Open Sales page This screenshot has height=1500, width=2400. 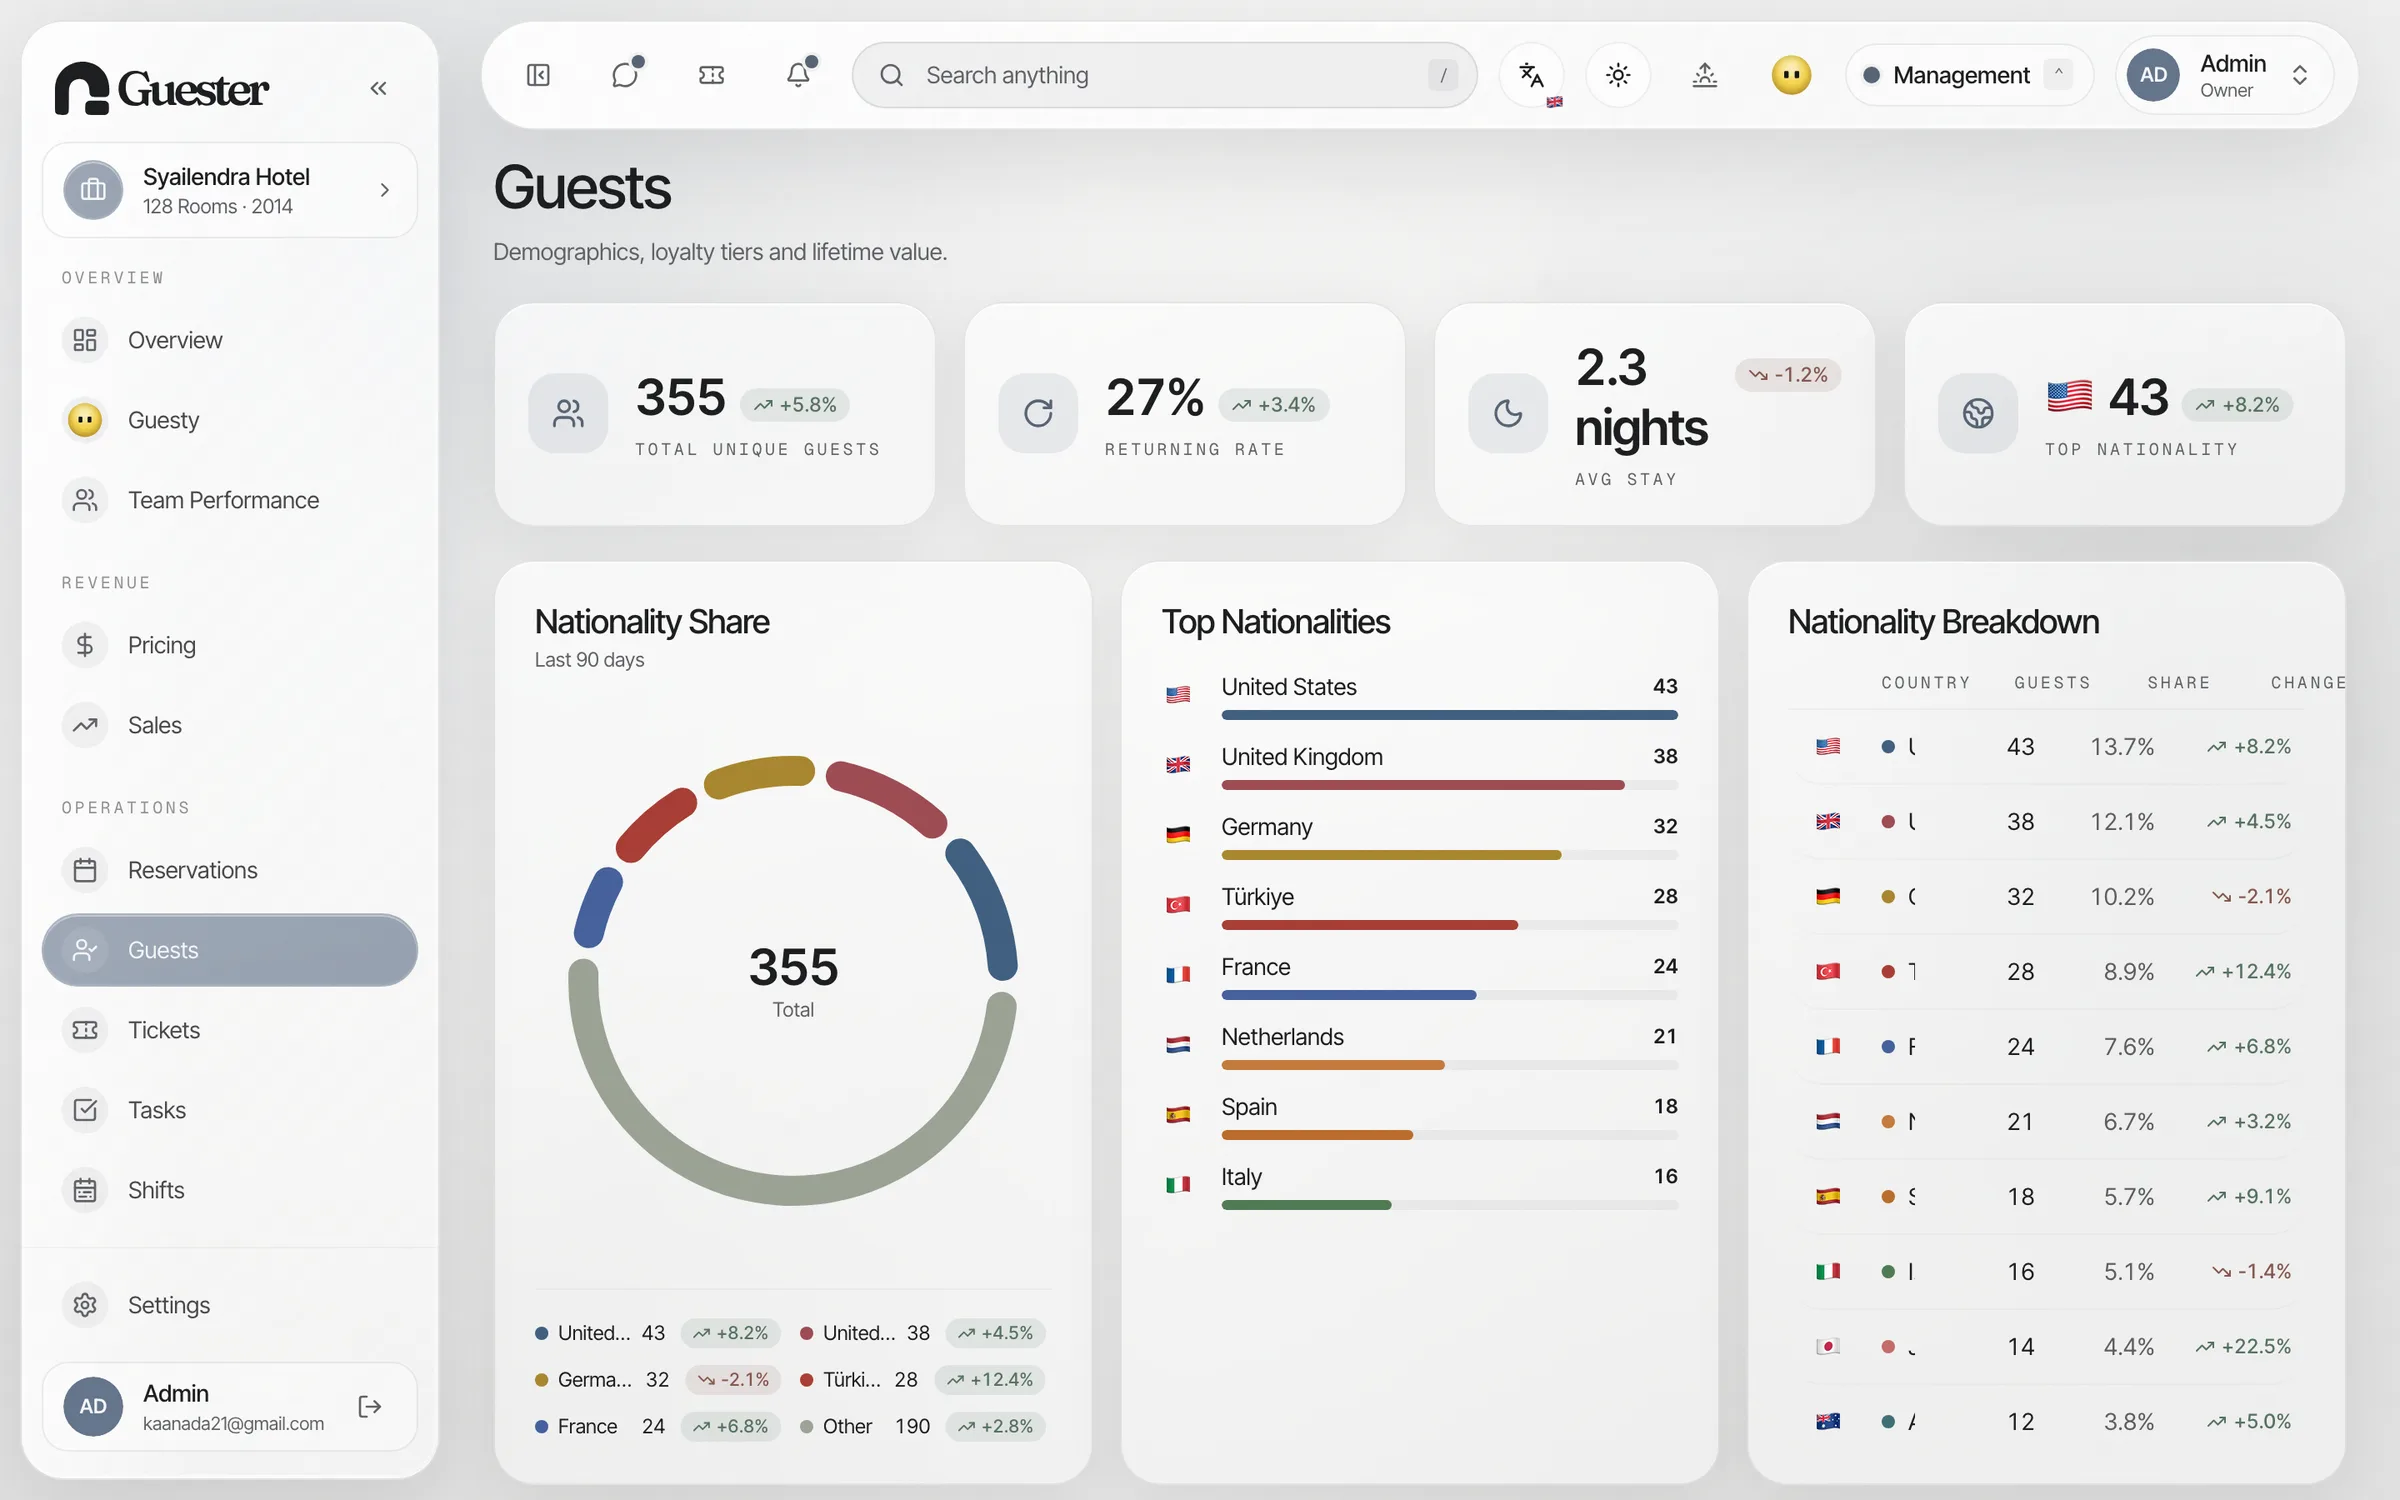click(230, 725)
